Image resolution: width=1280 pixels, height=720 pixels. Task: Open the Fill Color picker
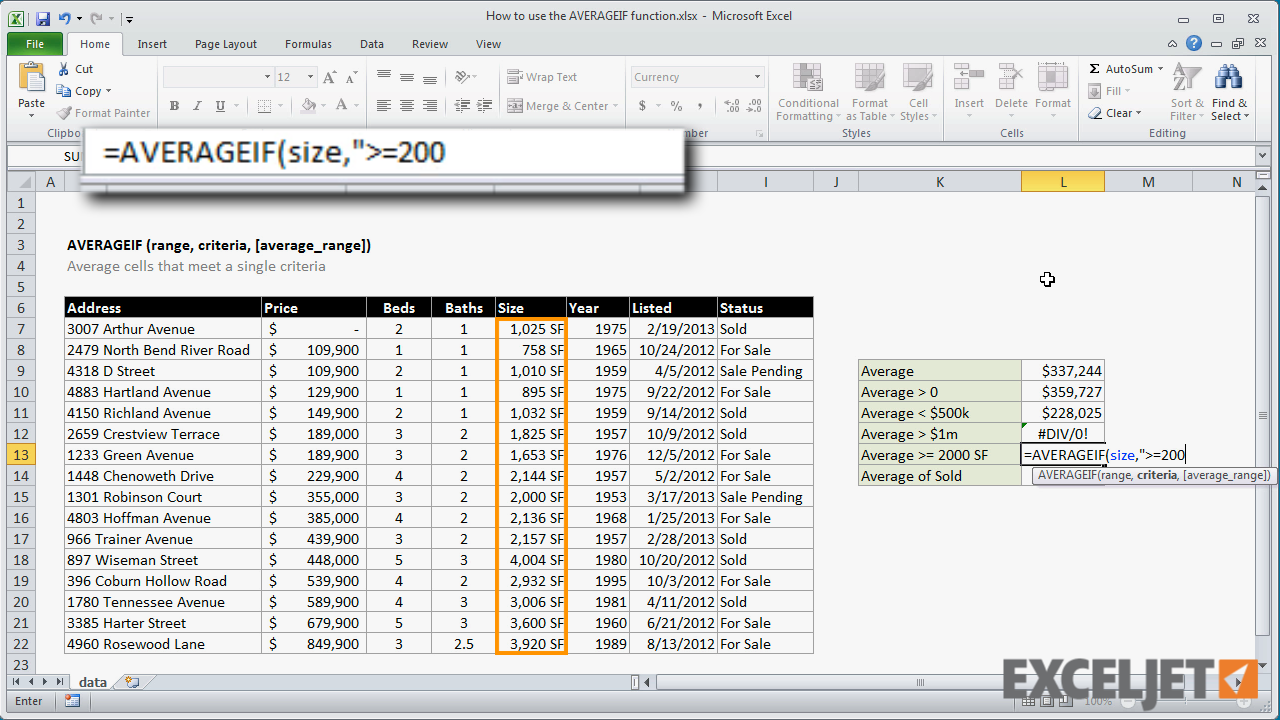pos(323,105)
